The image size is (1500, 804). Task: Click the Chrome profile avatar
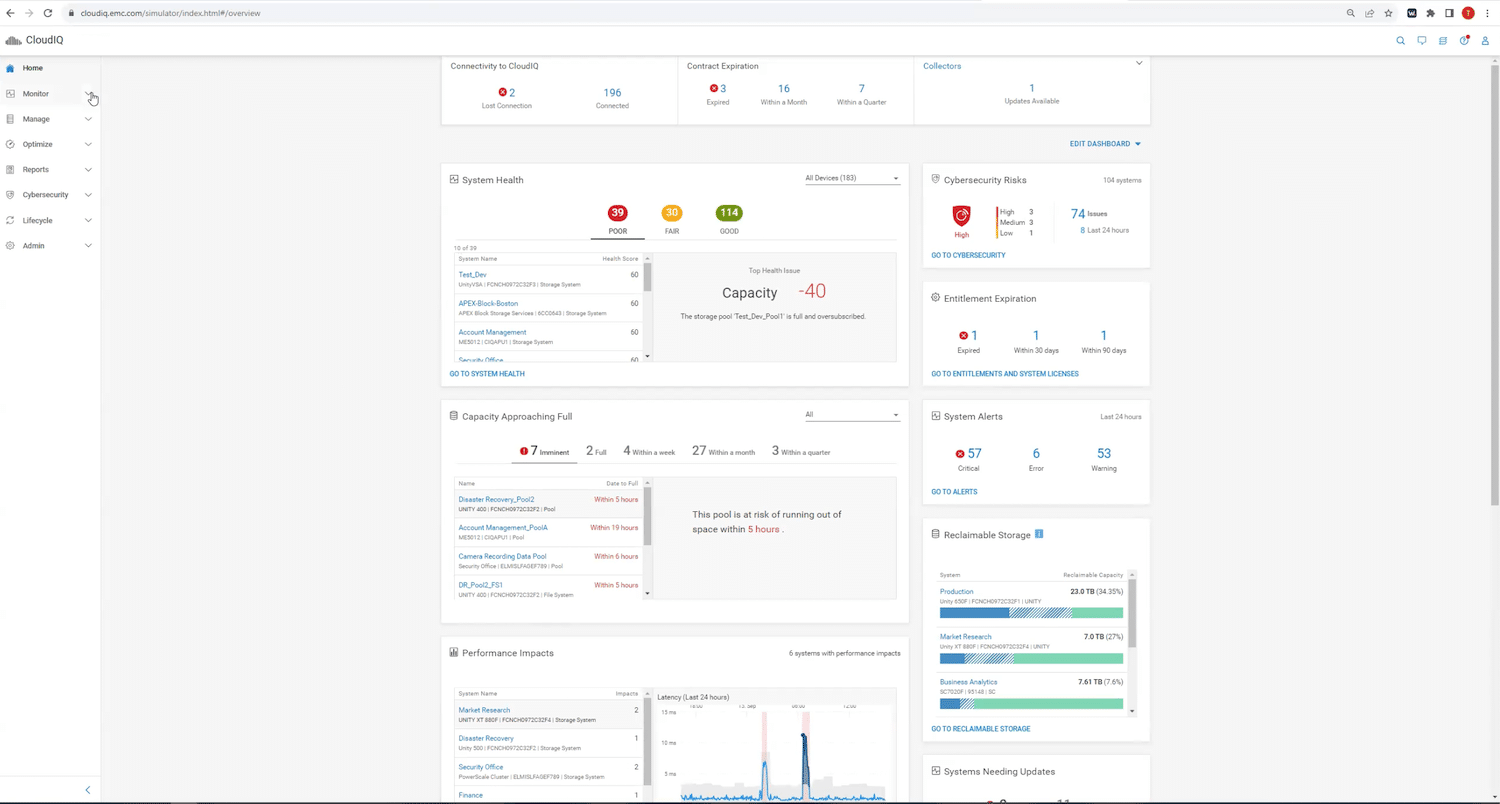pos(1468,13)
